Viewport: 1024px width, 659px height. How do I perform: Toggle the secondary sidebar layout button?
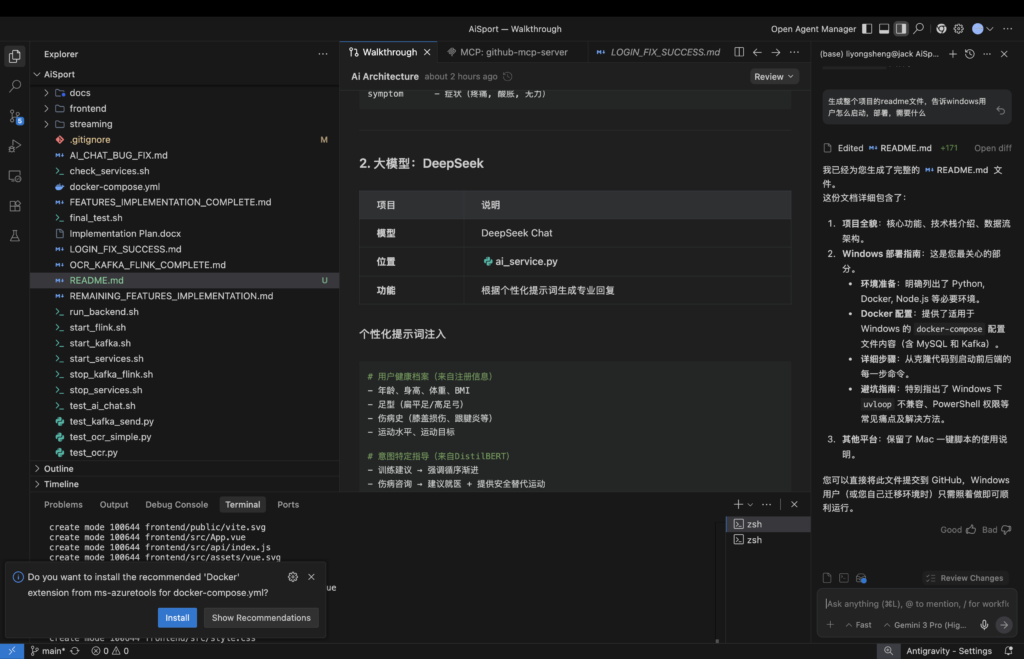click(901, 29)
